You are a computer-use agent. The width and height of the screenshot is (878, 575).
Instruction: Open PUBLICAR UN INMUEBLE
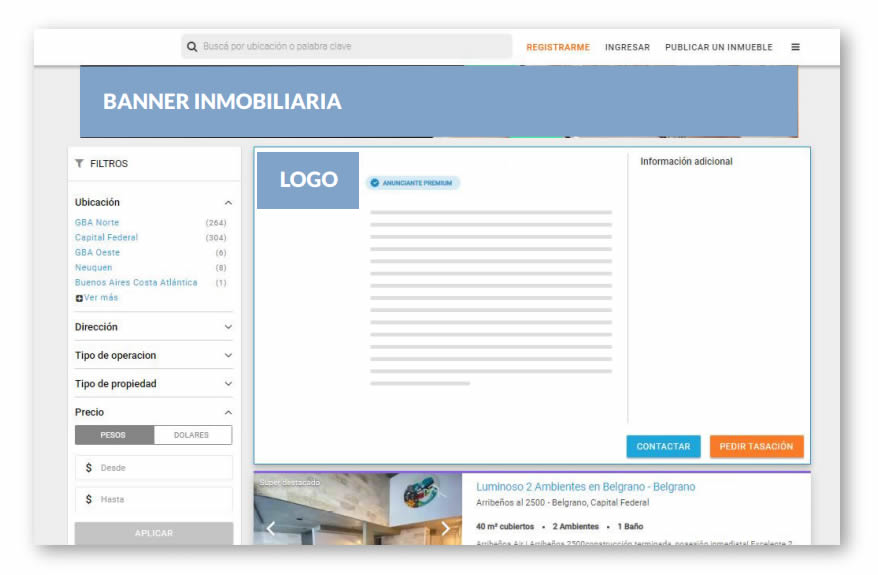point(718,48)
